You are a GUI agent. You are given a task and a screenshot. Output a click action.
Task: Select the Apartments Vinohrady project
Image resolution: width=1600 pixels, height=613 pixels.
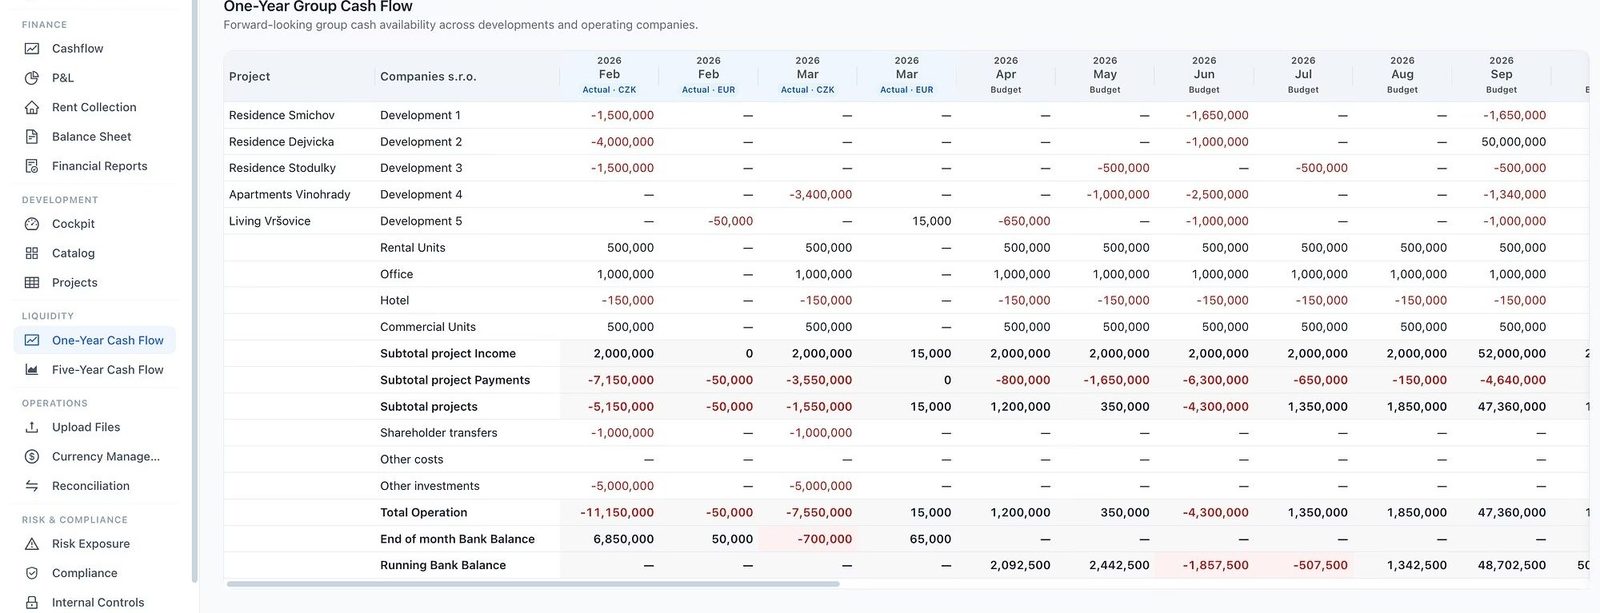click(x=290, y=194)
